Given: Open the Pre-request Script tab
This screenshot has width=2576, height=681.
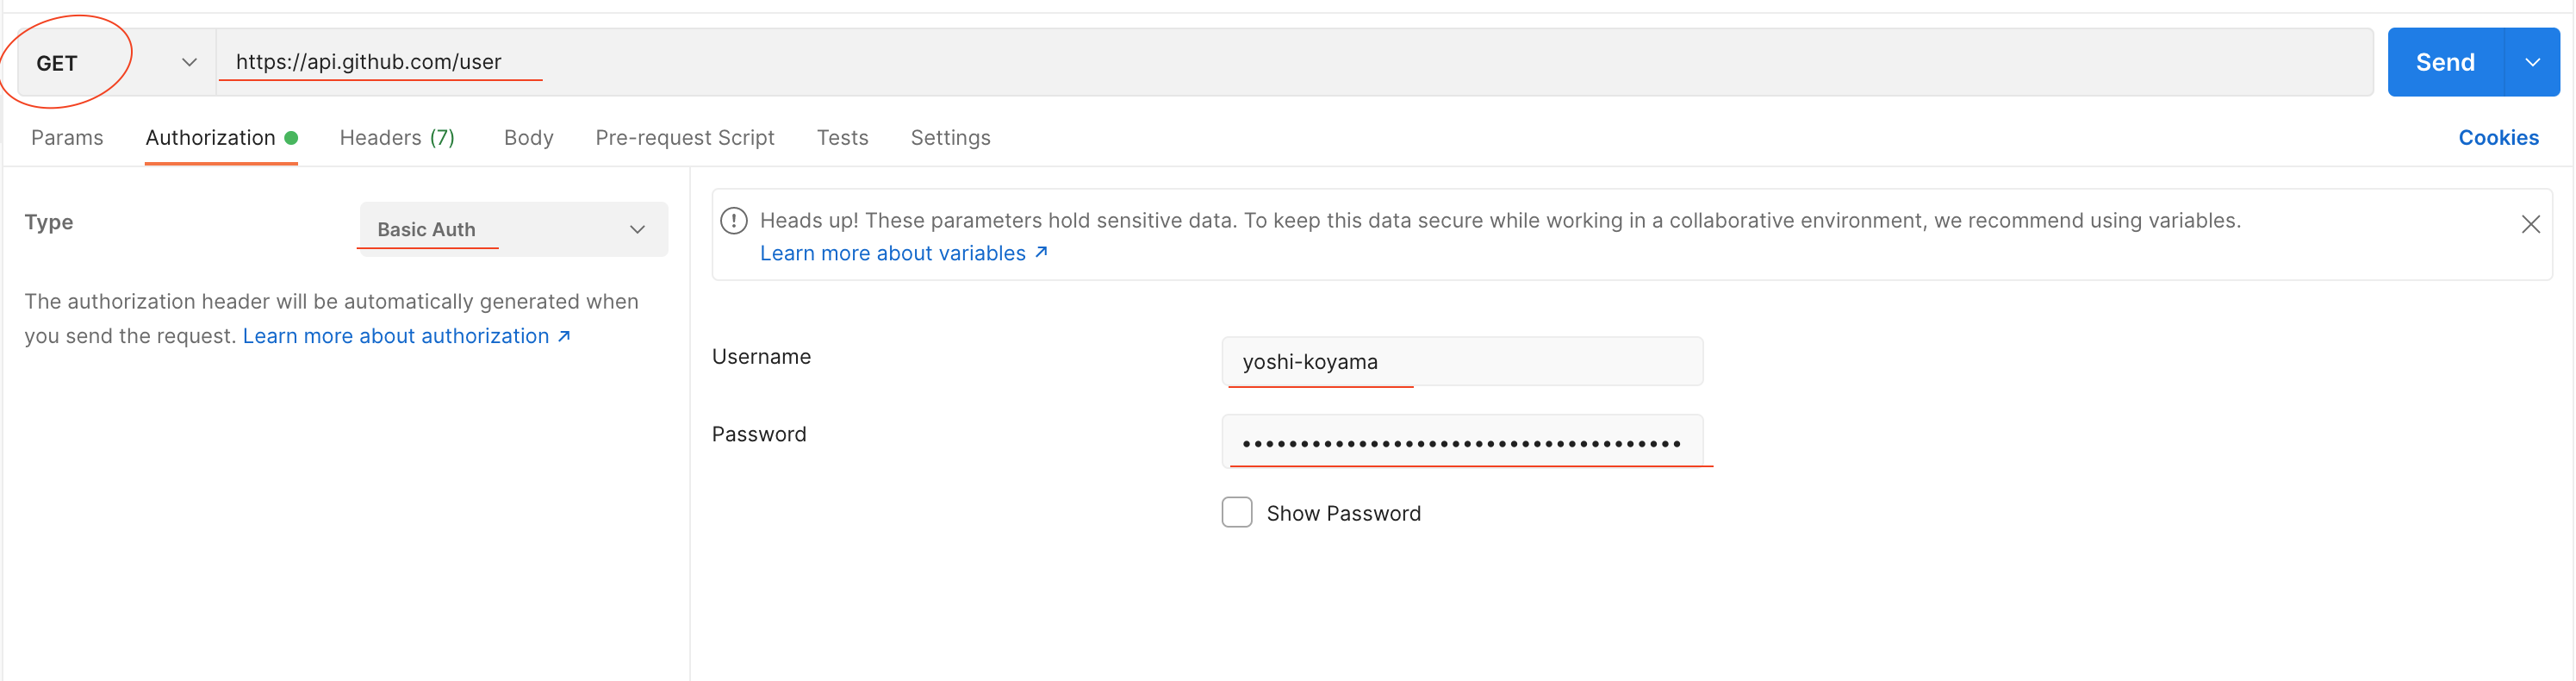Looking at the screenshot, I should (x=685, y=137).
